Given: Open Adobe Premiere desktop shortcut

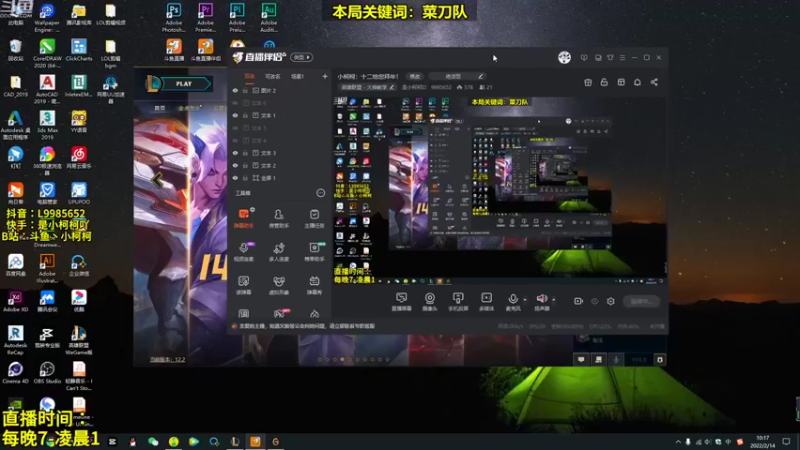Looking at the screenshot, I should click(205, 17).
